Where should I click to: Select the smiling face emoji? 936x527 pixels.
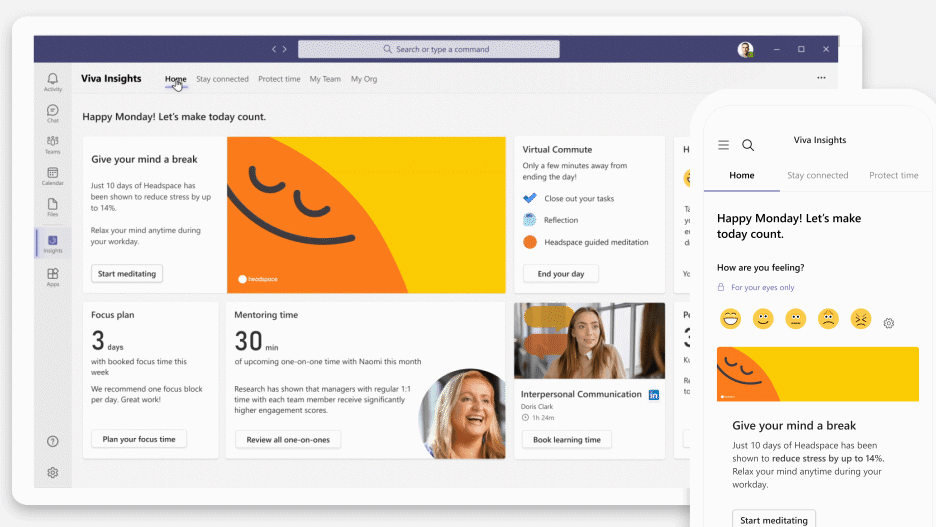[x=763, y=319]
